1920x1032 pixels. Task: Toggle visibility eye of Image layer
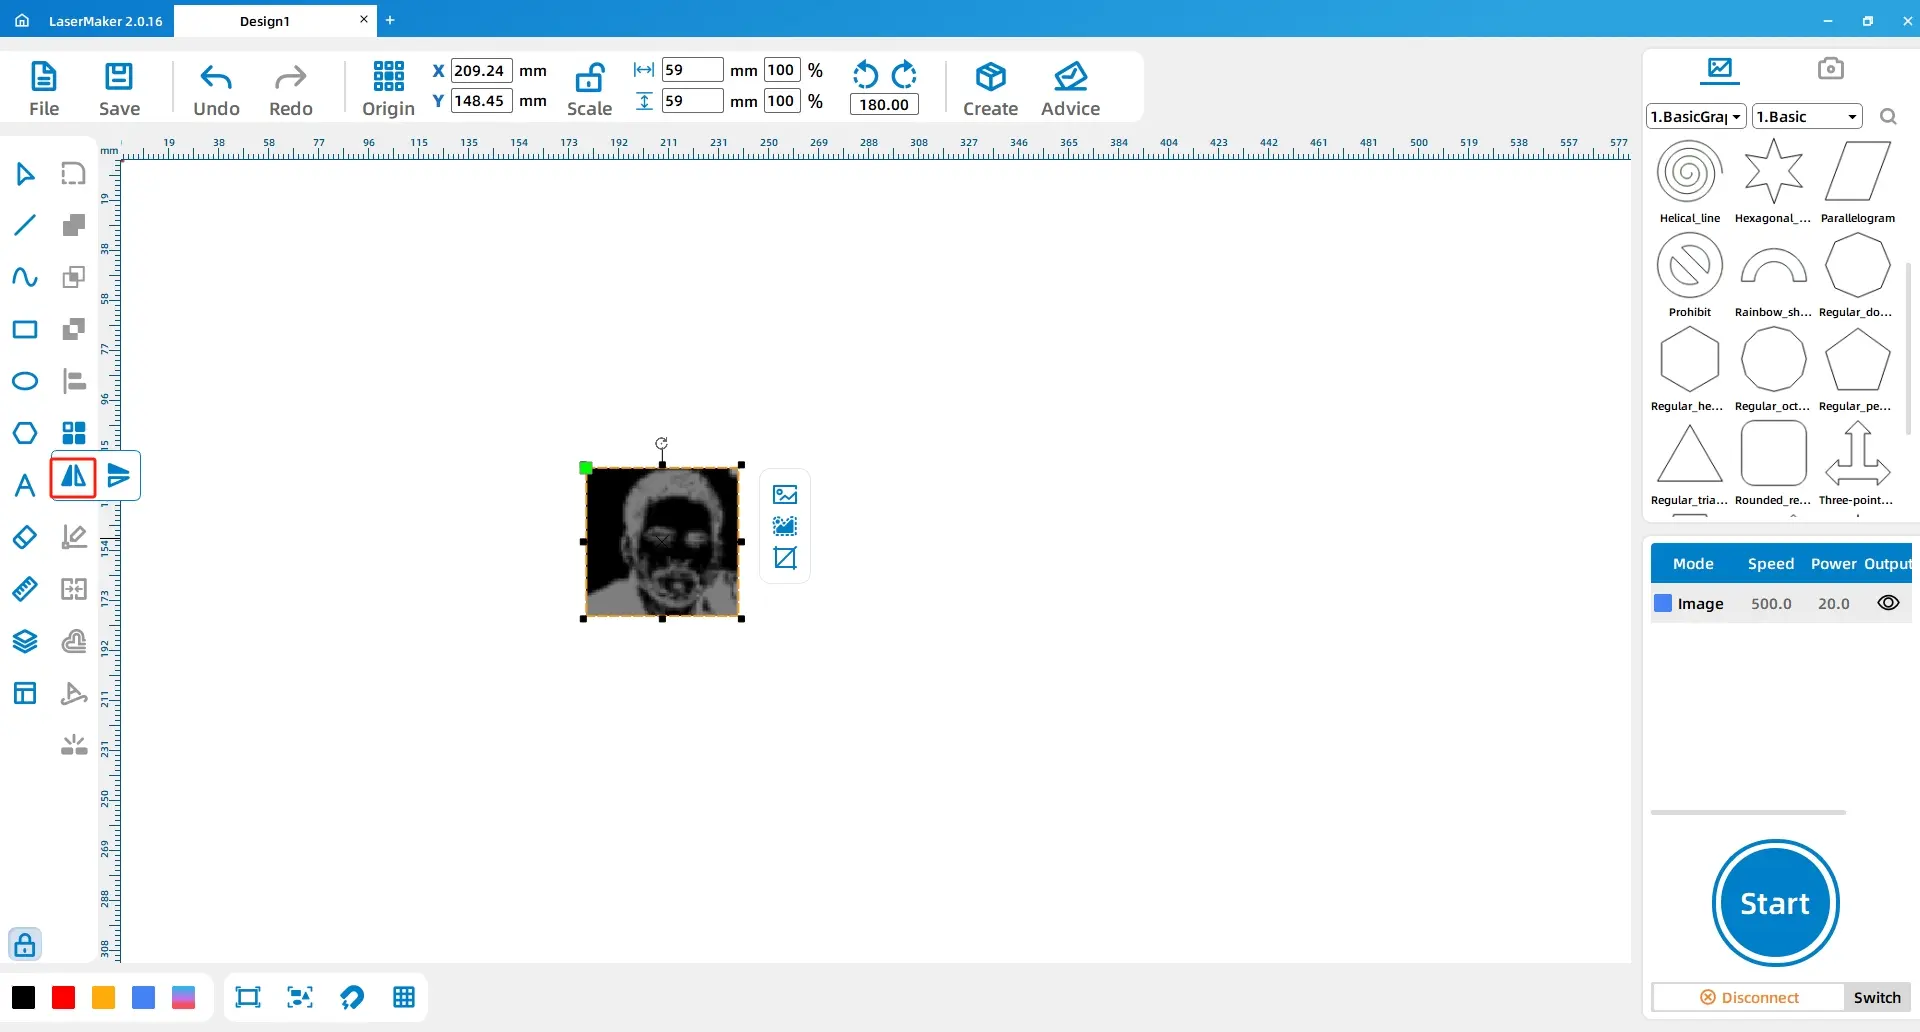click(x=1888, y=603)
